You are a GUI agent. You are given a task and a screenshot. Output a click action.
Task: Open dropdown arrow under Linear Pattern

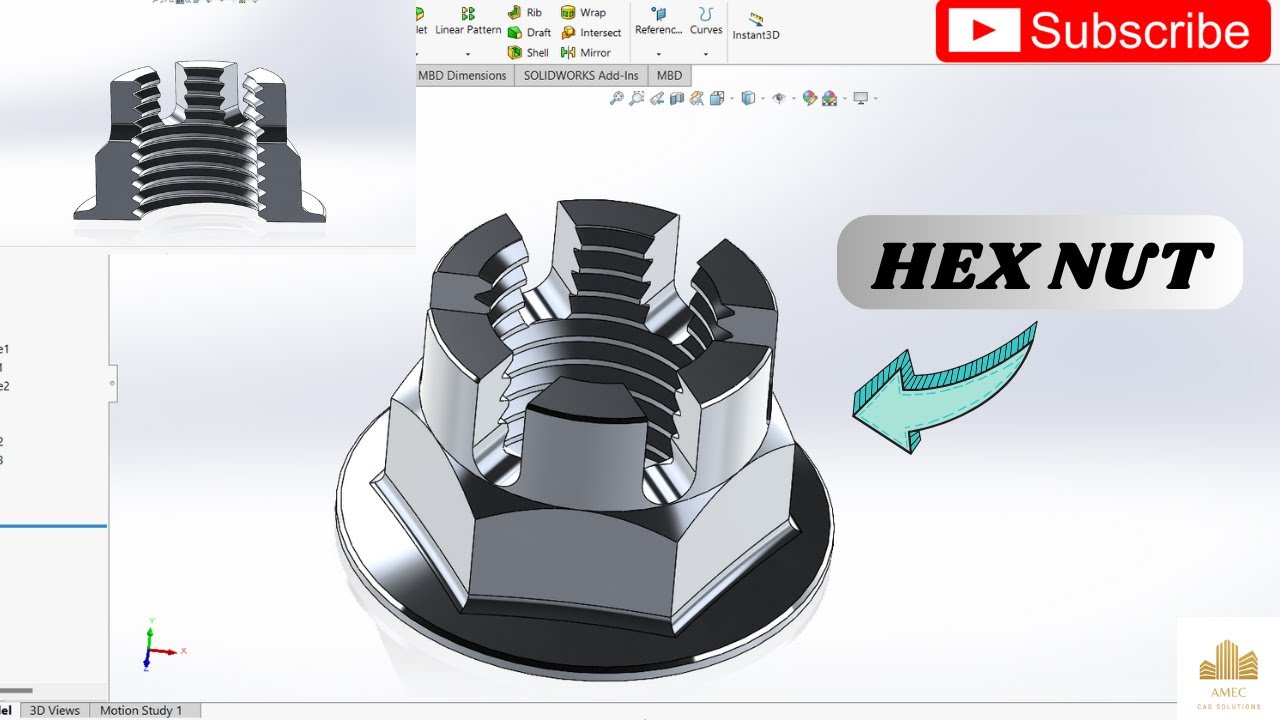pyautogui.click(x=468, y=53)
